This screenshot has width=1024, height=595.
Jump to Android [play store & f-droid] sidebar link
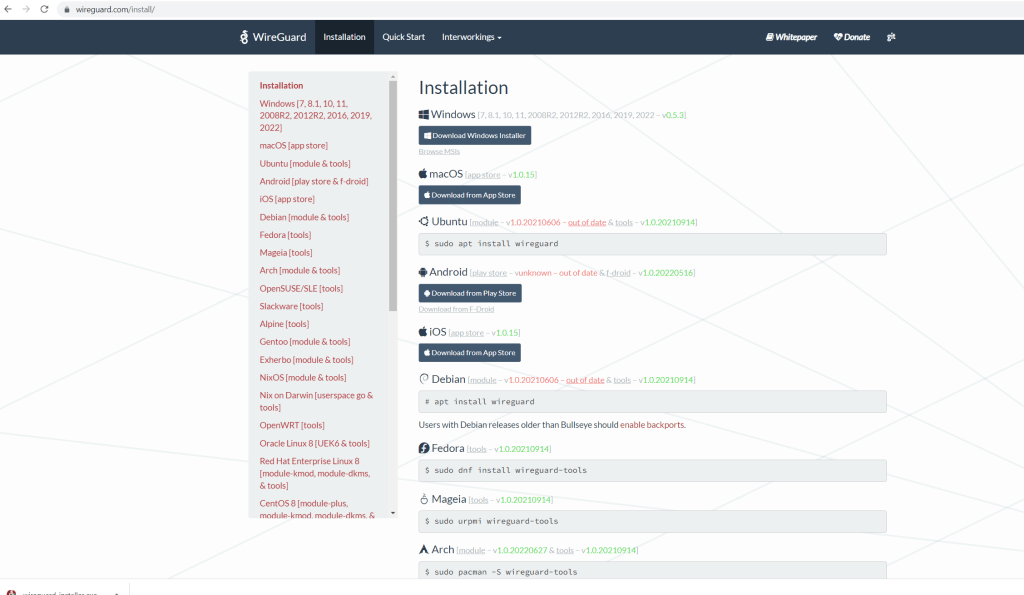pyautogui.click(x=314, y=182)
